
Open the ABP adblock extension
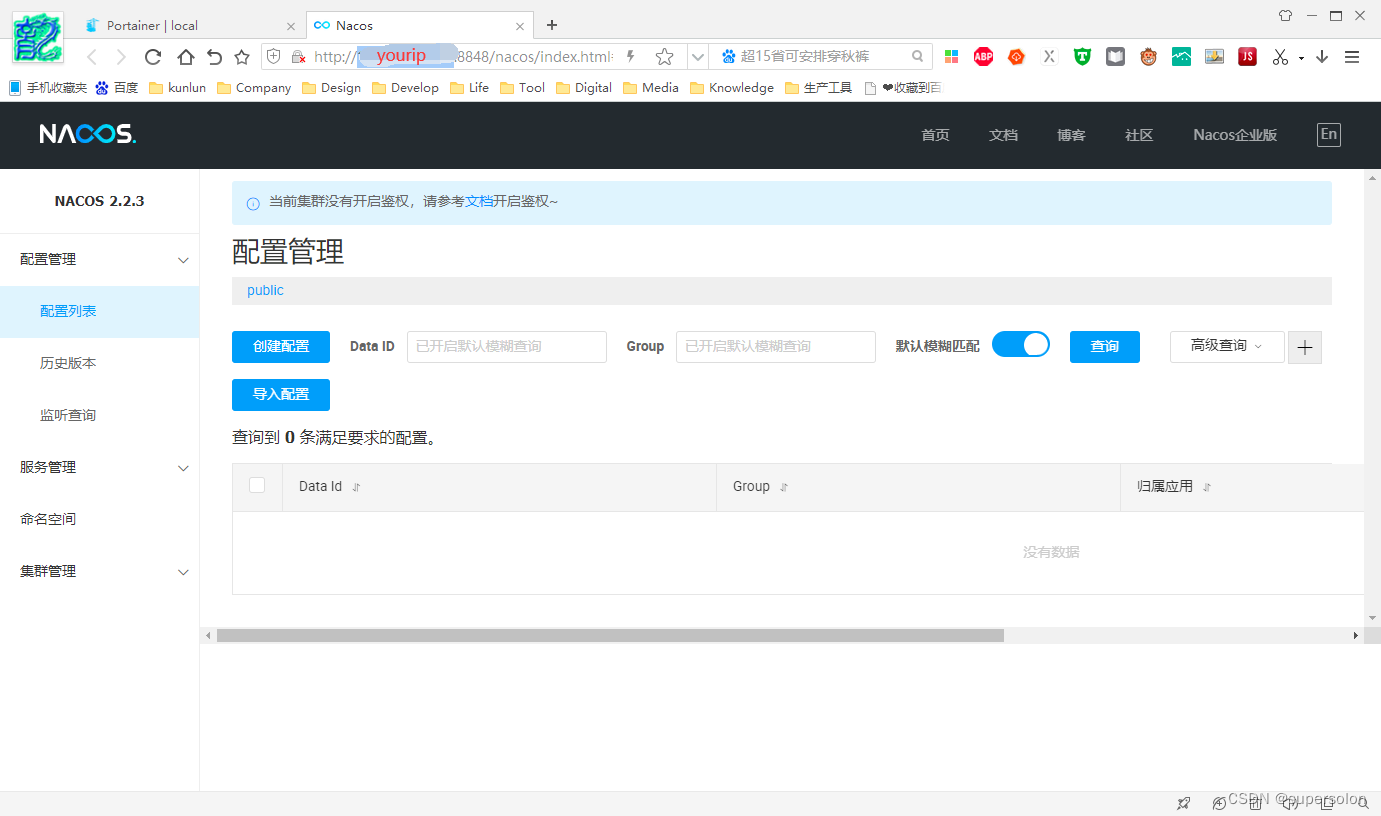pyautogui.click(x=983, y=57)
